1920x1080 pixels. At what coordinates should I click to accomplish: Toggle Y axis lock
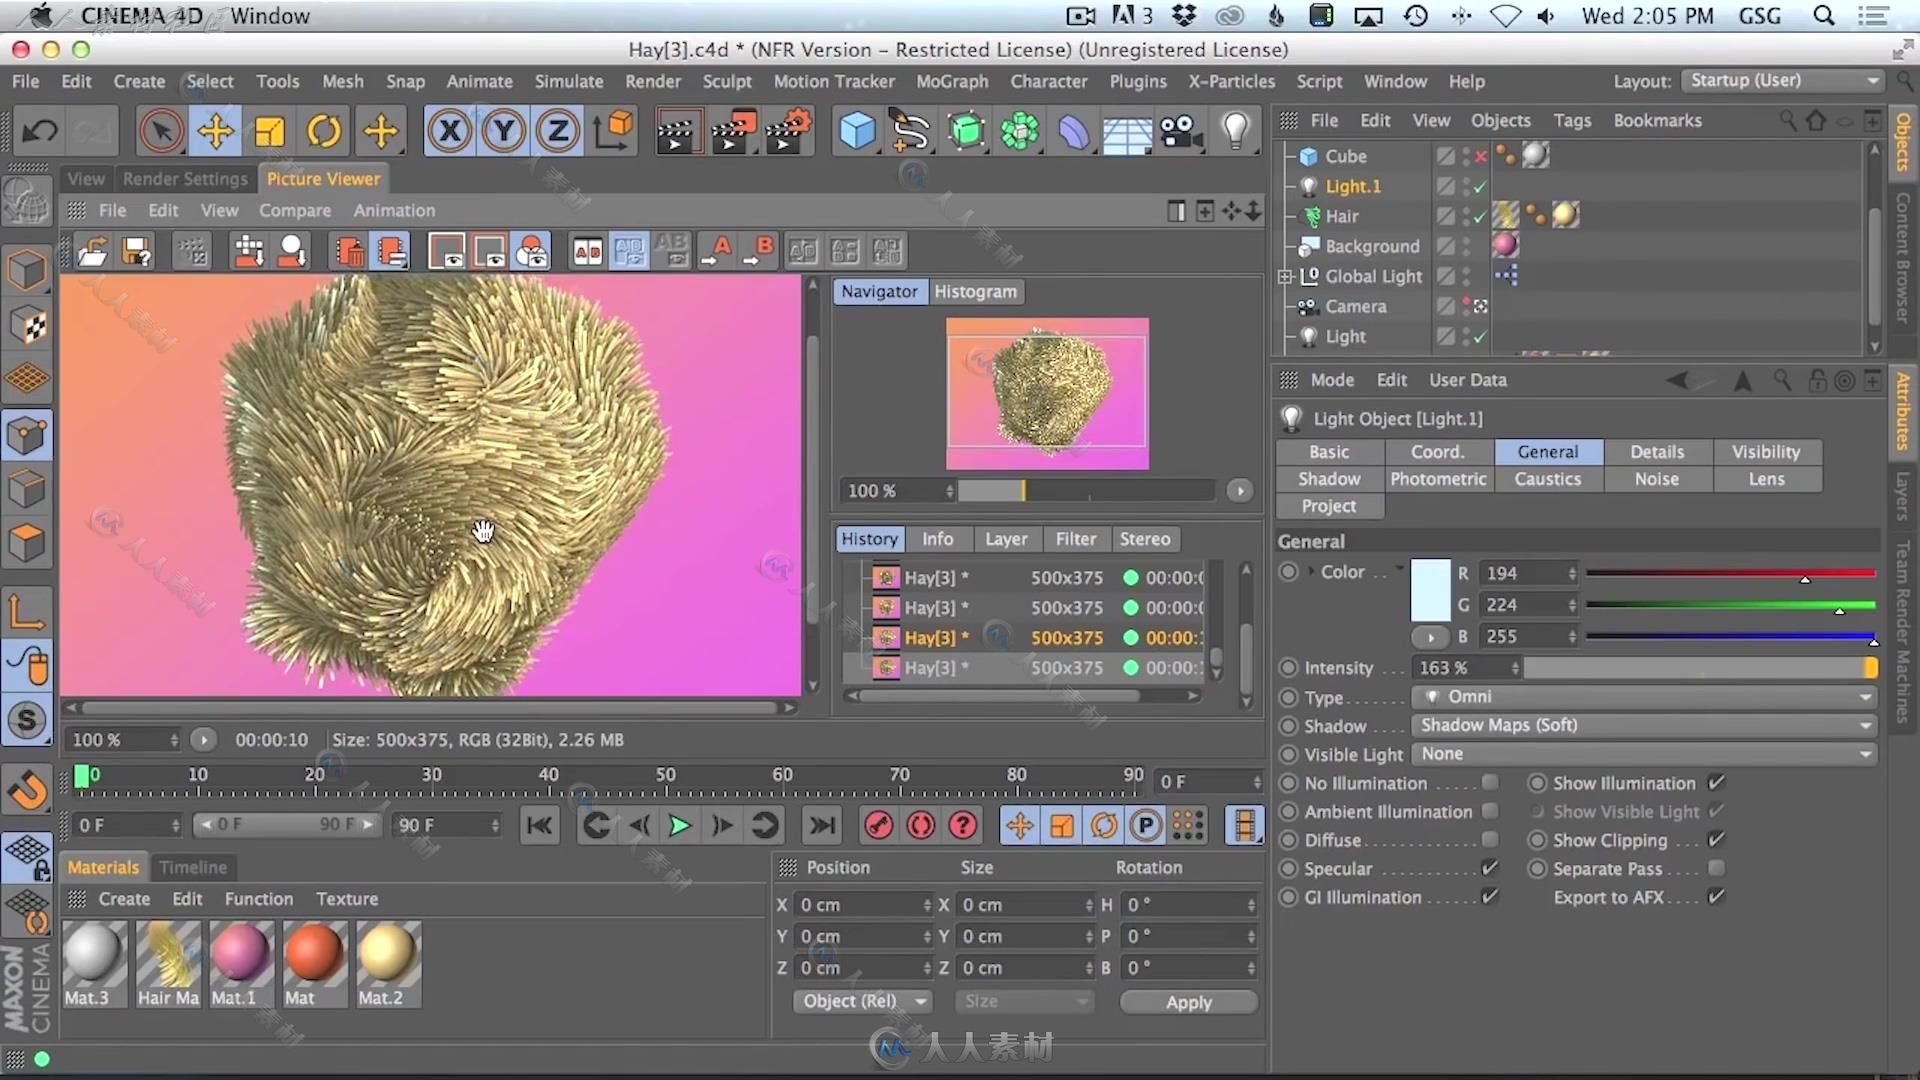coord(504,131)
